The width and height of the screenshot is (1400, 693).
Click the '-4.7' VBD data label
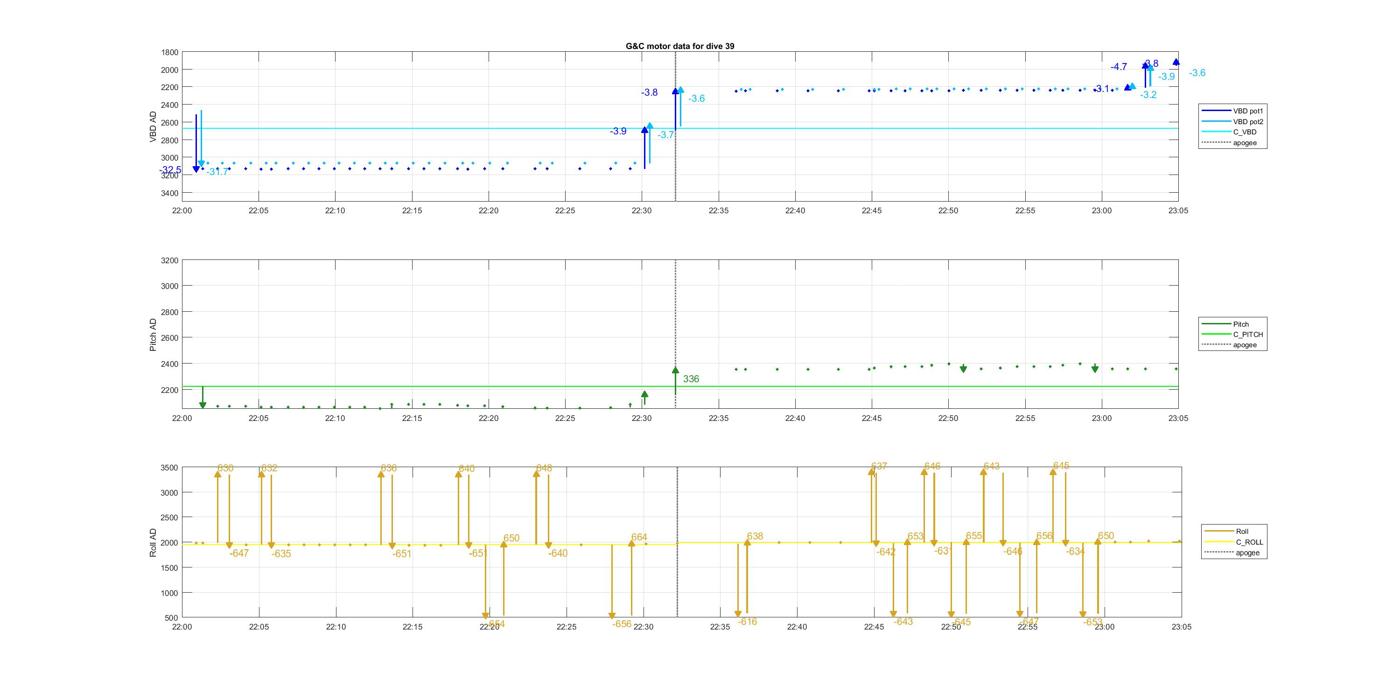1119,67
